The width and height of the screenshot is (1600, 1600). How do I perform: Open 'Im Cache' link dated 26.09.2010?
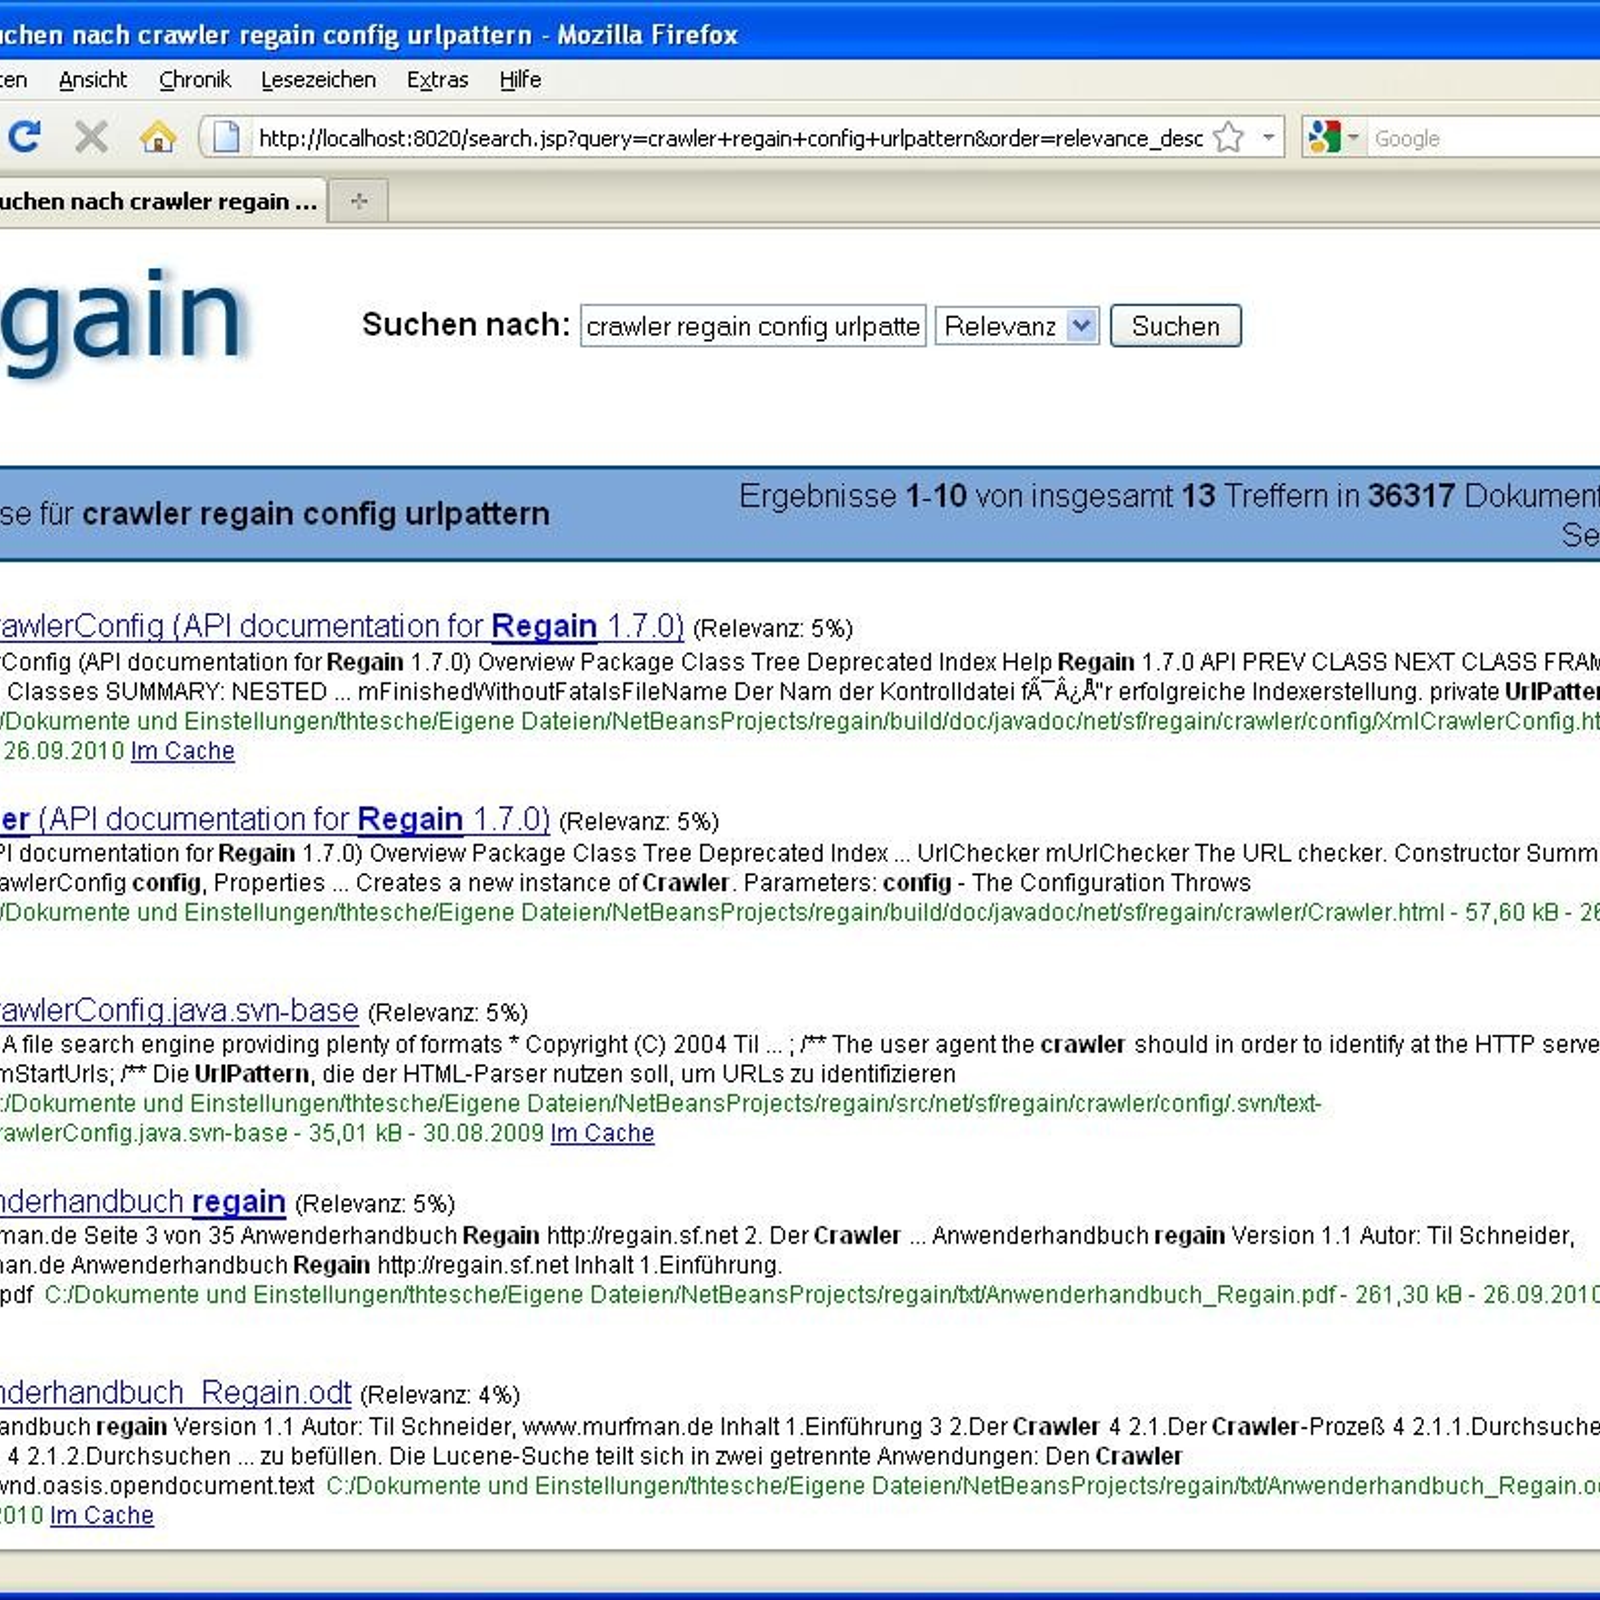pyautogui.click(x=182, y=751)
